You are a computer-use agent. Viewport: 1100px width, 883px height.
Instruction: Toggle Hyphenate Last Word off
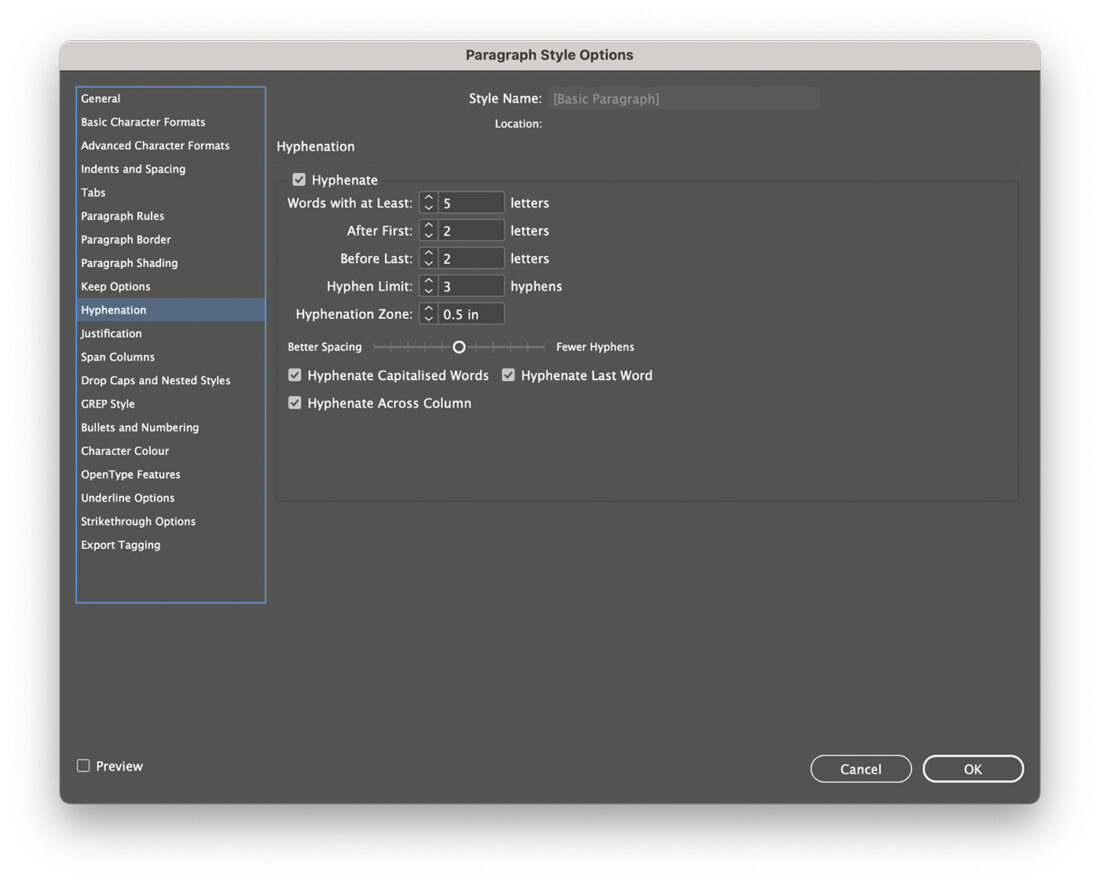click(508, 375)
